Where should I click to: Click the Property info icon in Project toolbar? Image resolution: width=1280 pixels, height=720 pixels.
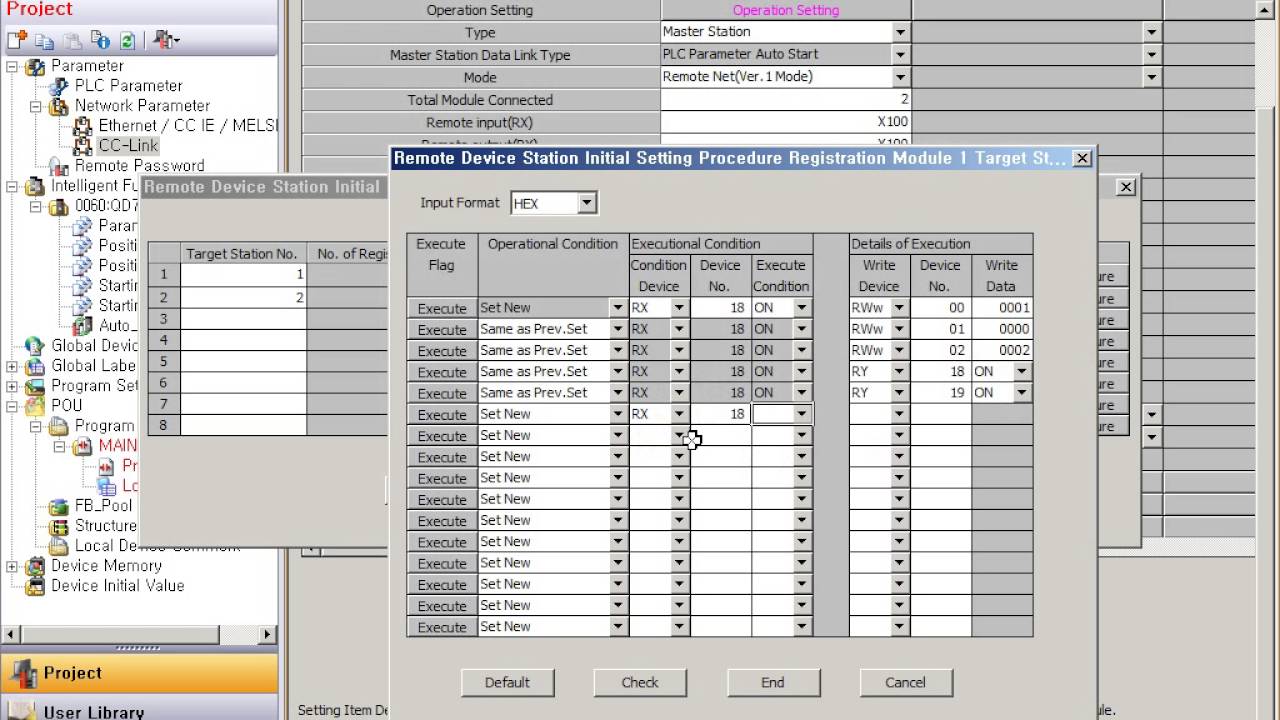click(x=100, y=40)
